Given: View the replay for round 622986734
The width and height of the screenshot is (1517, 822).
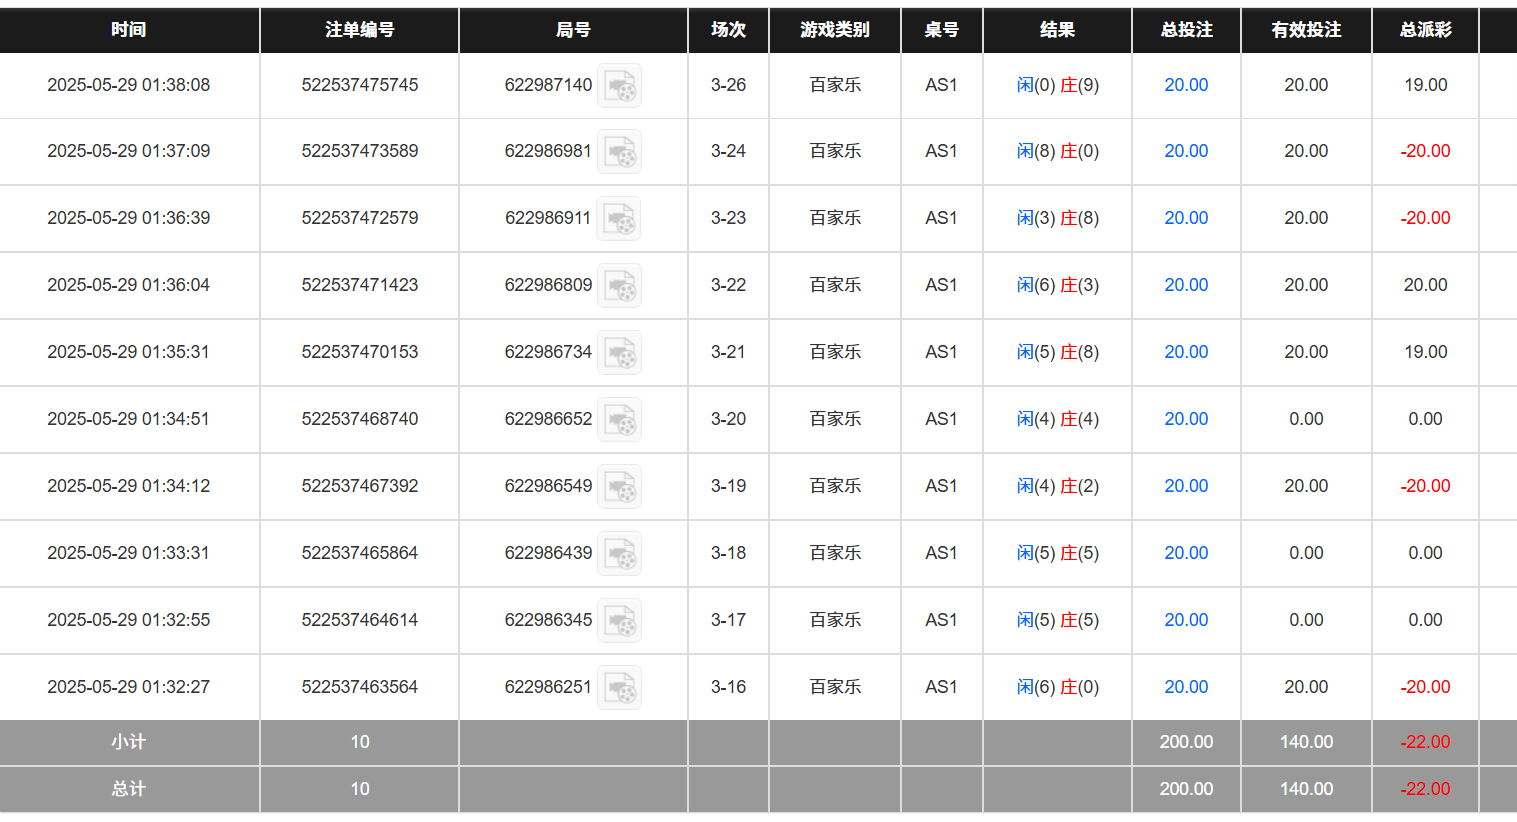Looking at the screenshot, I should 620,352.
